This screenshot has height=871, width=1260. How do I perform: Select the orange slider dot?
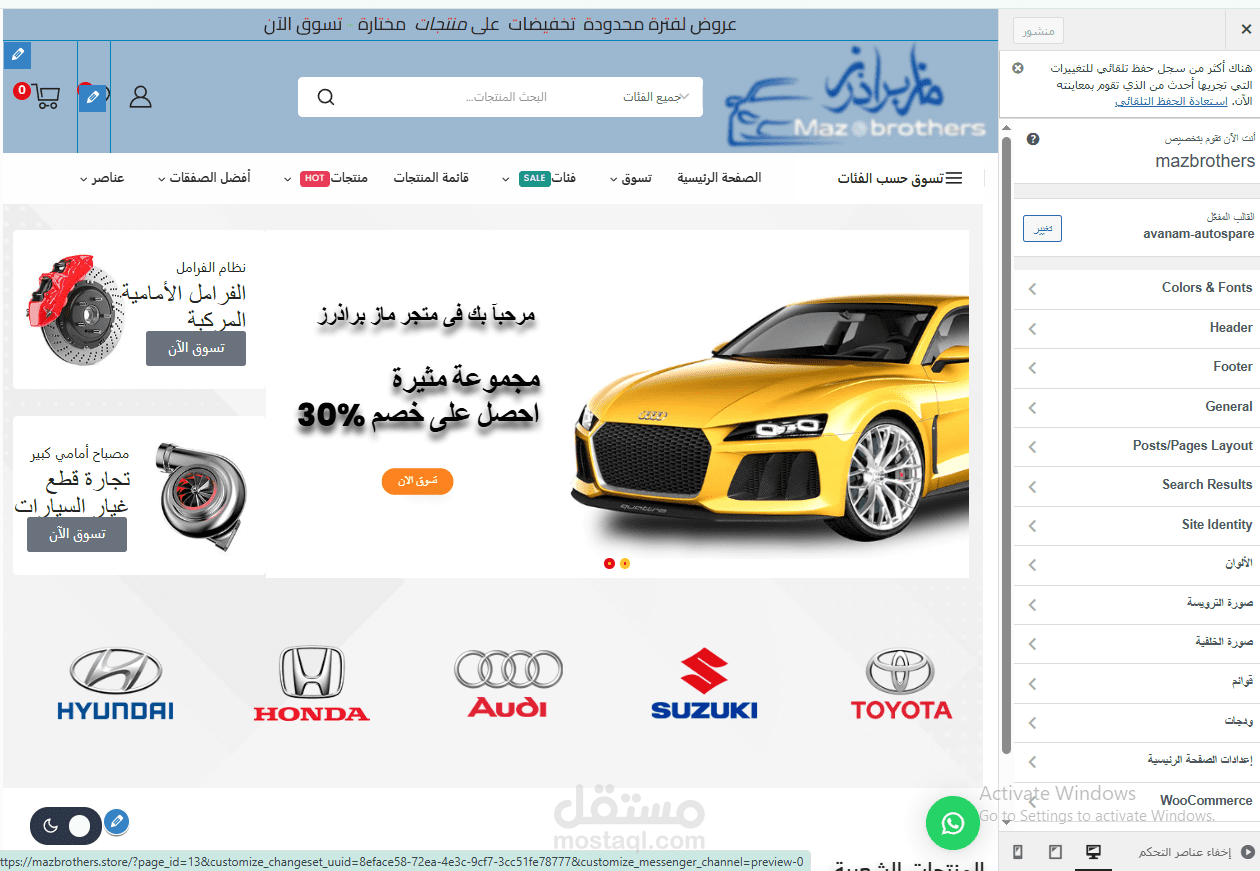pos(625,563)
